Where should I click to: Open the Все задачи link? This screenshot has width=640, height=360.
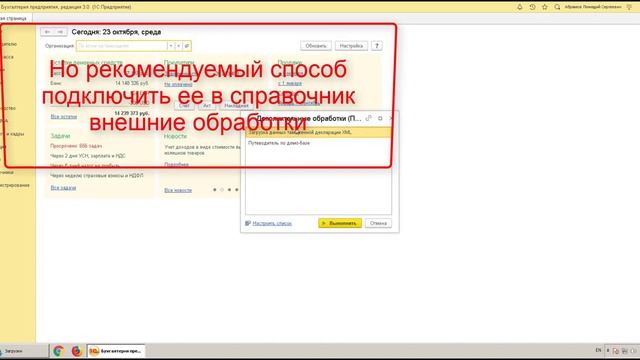(63, 188)
